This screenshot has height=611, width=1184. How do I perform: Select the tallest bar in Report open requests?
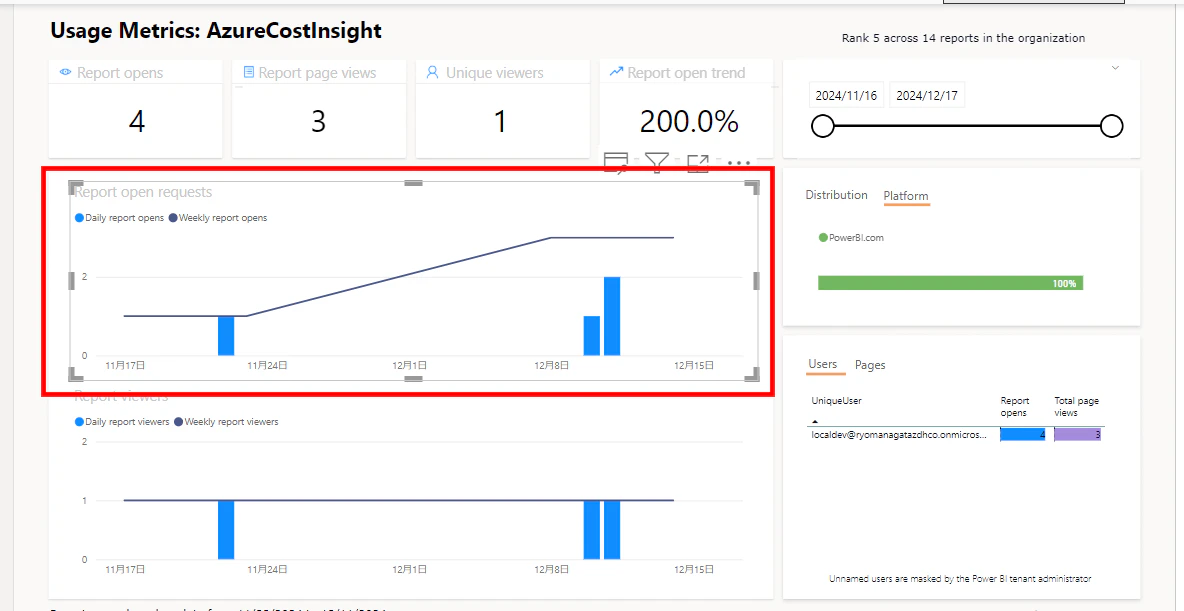pos(612,316)
